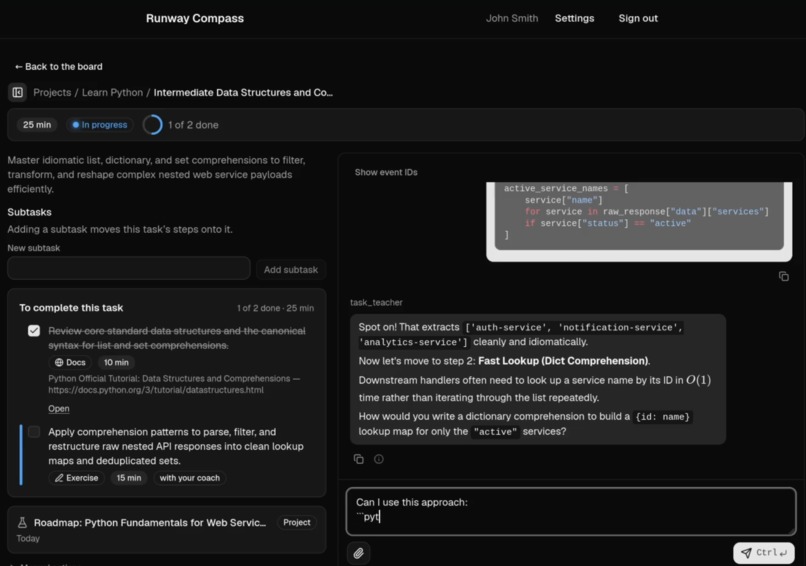Image resolution: width=806 pixels, height=566 pixels.
Task: Click the In progress status badge
Action: [100, 125]
